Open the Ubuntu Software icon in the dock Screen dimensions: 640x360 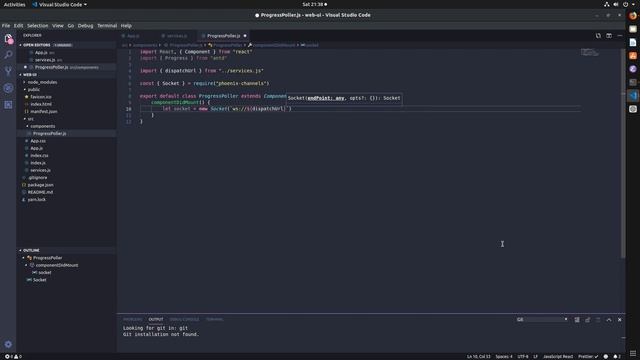pyautogui.click(x=633, y=56)
